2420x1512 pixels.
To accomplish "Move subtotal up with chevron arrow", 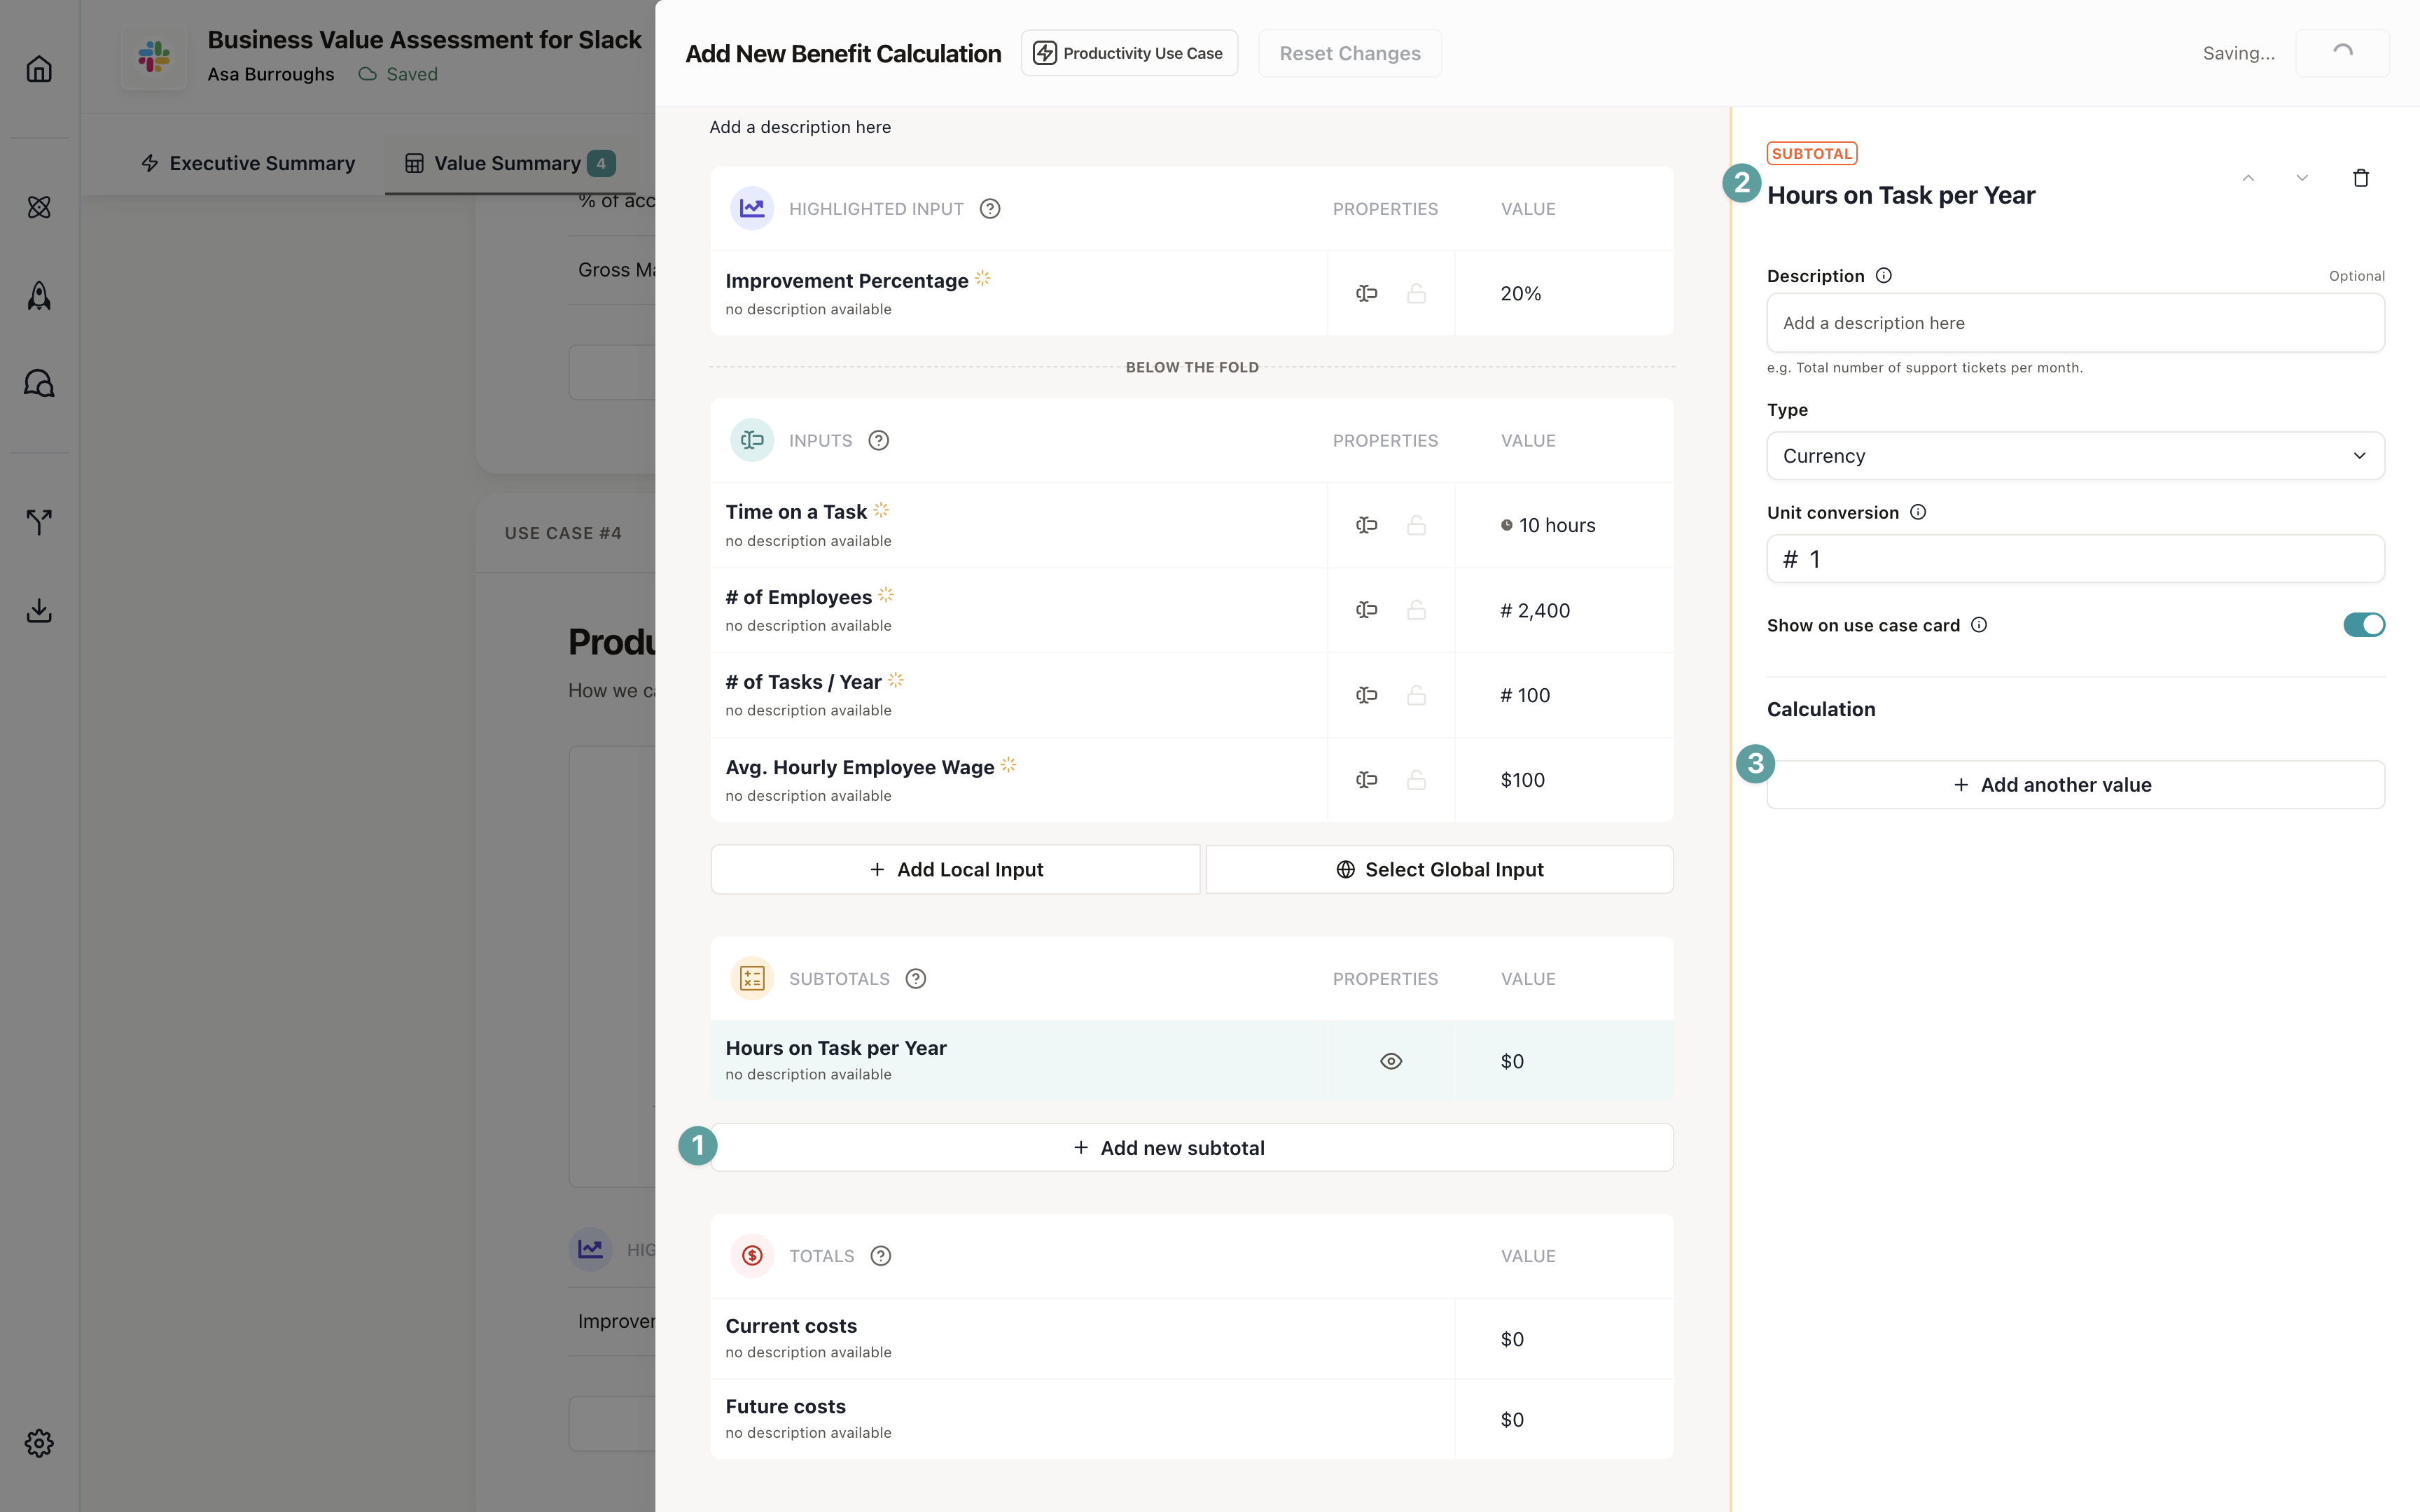I will click(x=2248, y=178).
